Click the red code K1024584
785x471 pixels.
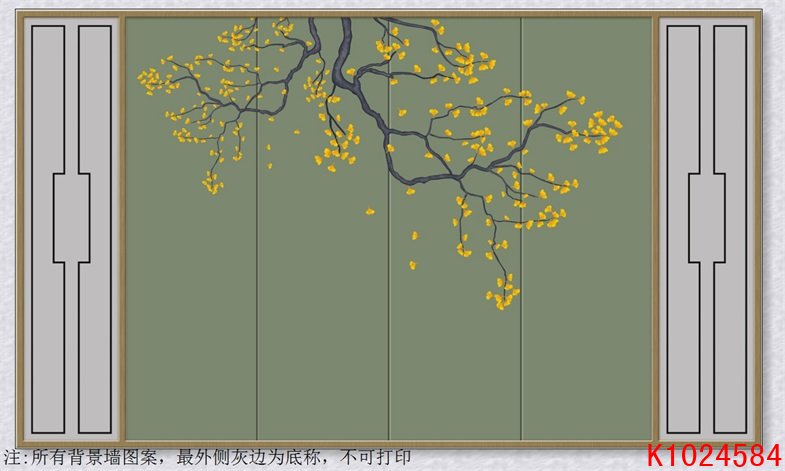pyautogui.click(x=714, y=456)
